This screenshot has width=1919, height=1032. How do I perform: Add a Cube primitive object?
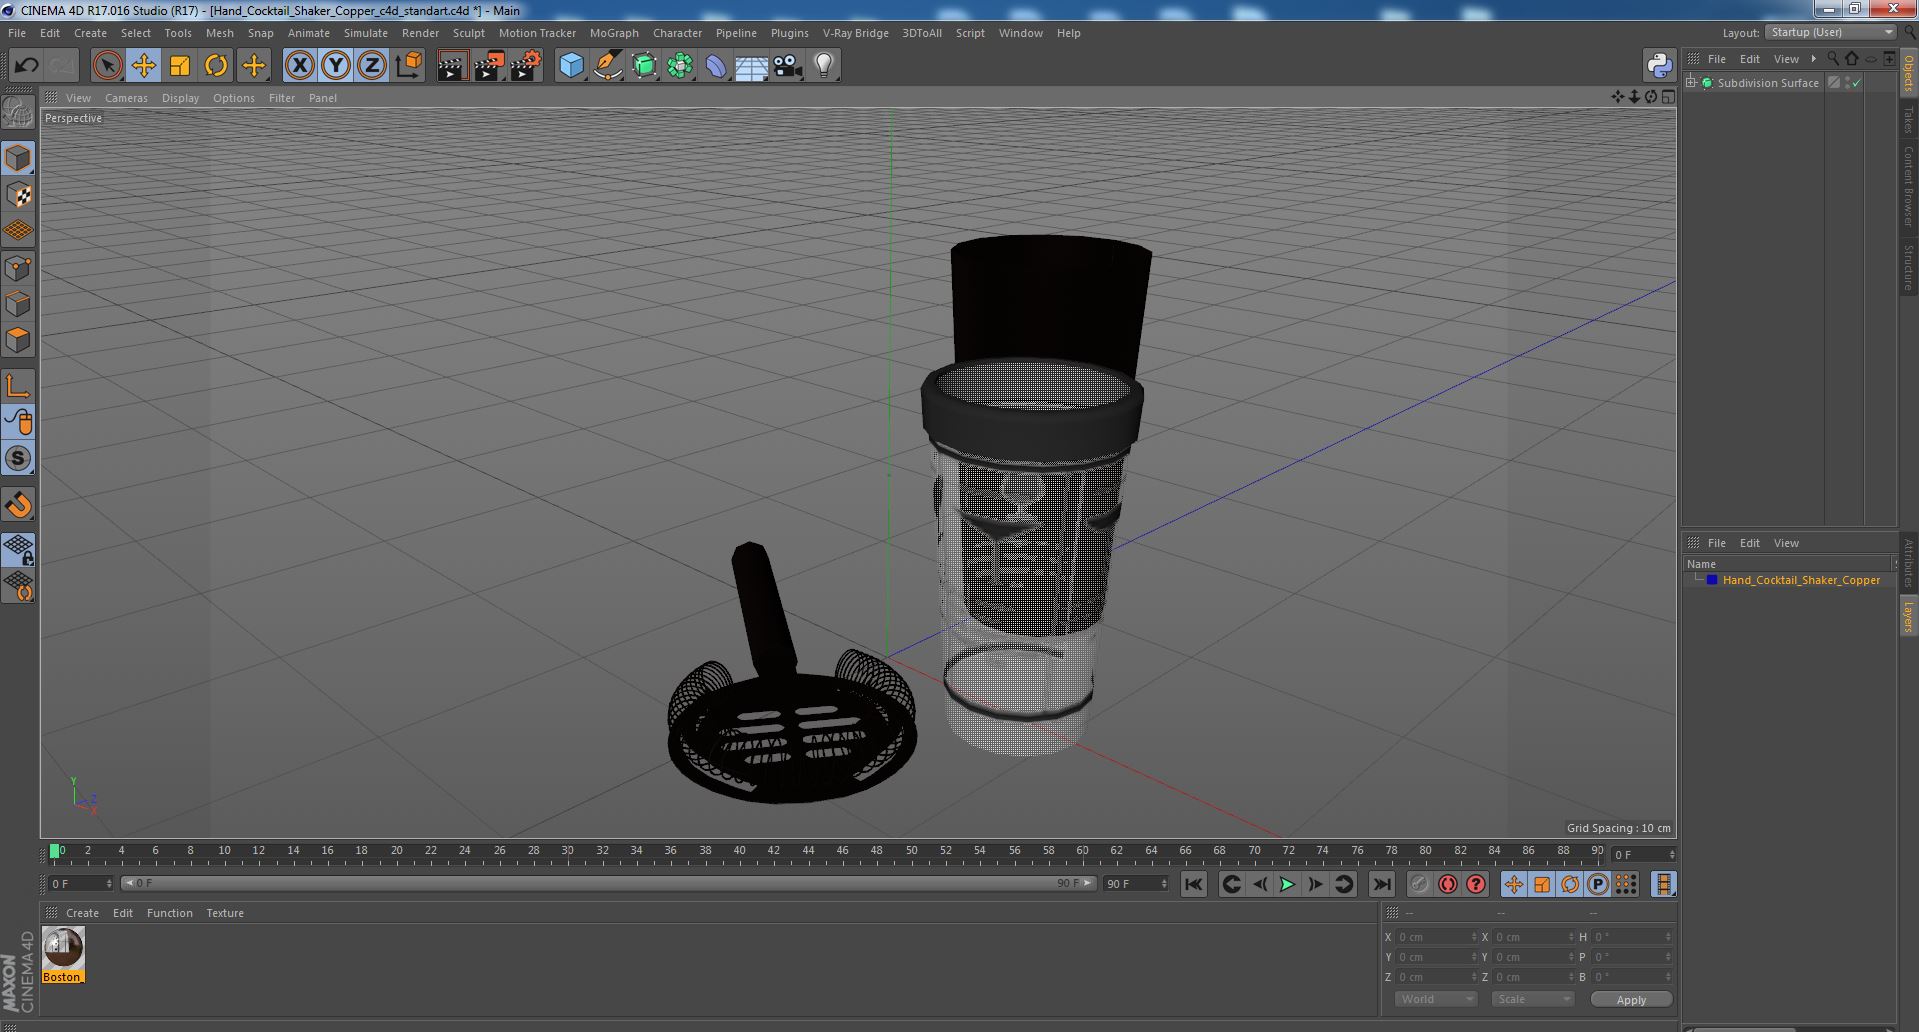[x=571, y=66]
